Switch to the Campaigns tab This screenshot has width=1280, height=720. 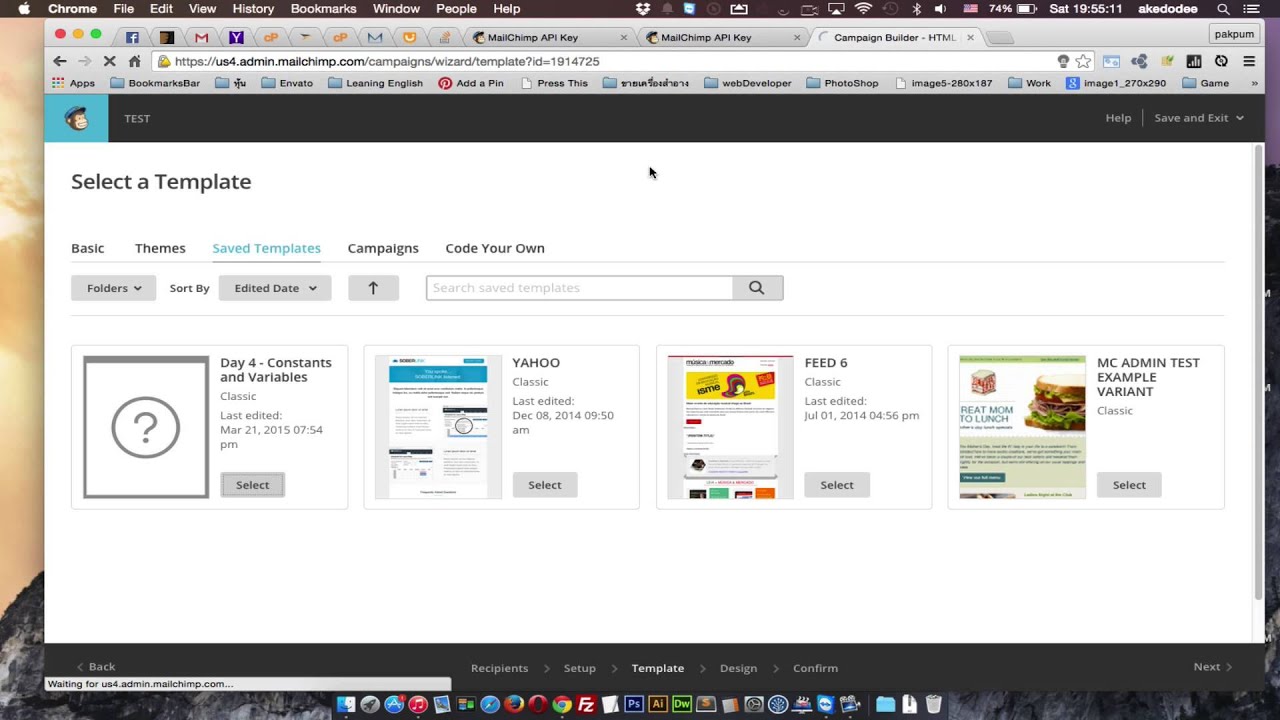[x=383, y=248]
